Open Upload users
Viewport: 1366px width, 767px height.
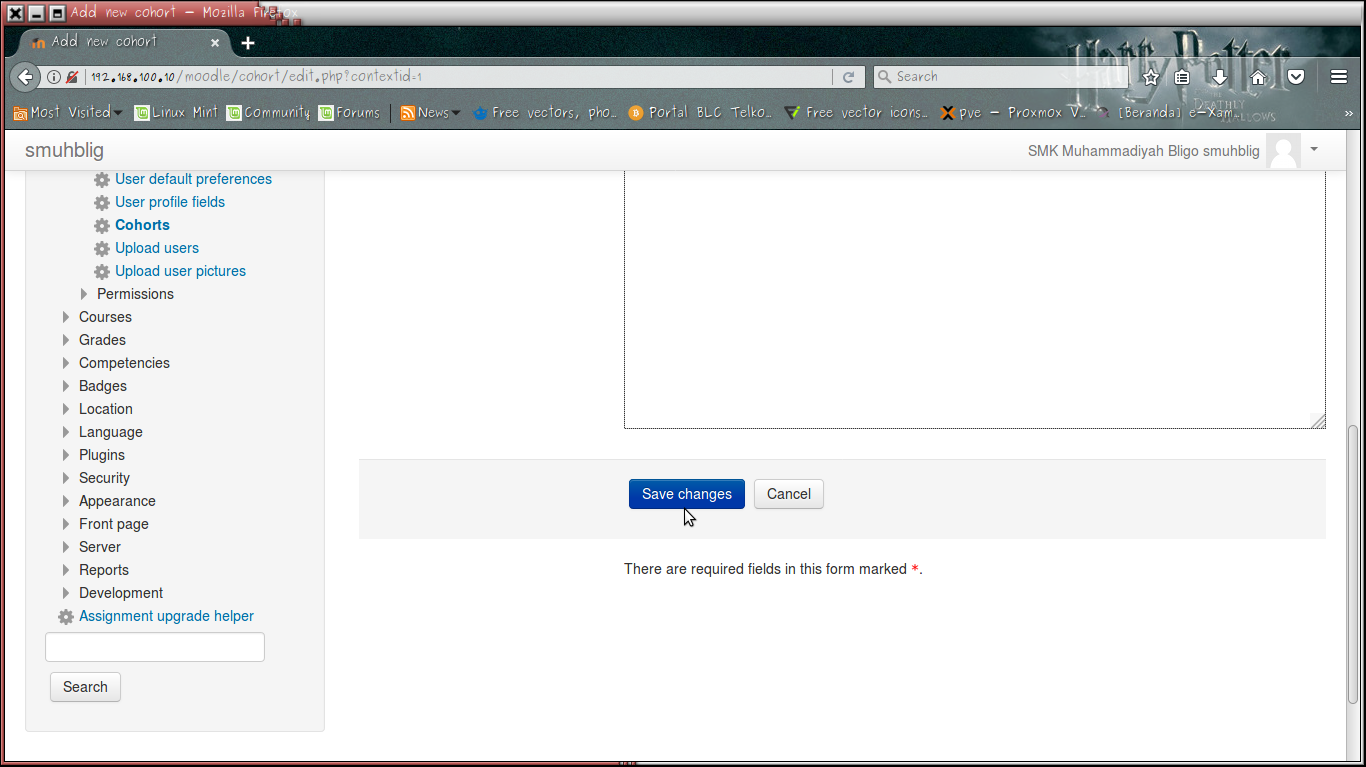(157, 248)
